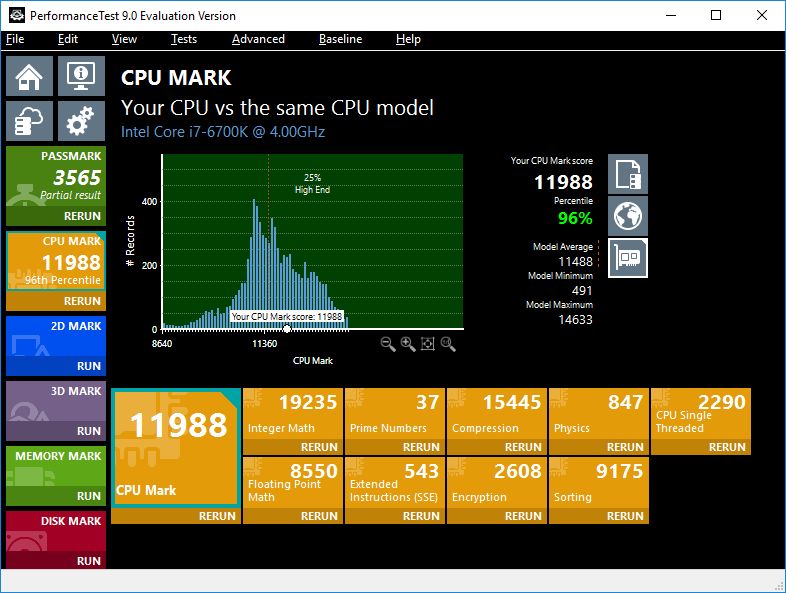
Task: Rerun the Sorting test
Action: 599,516
